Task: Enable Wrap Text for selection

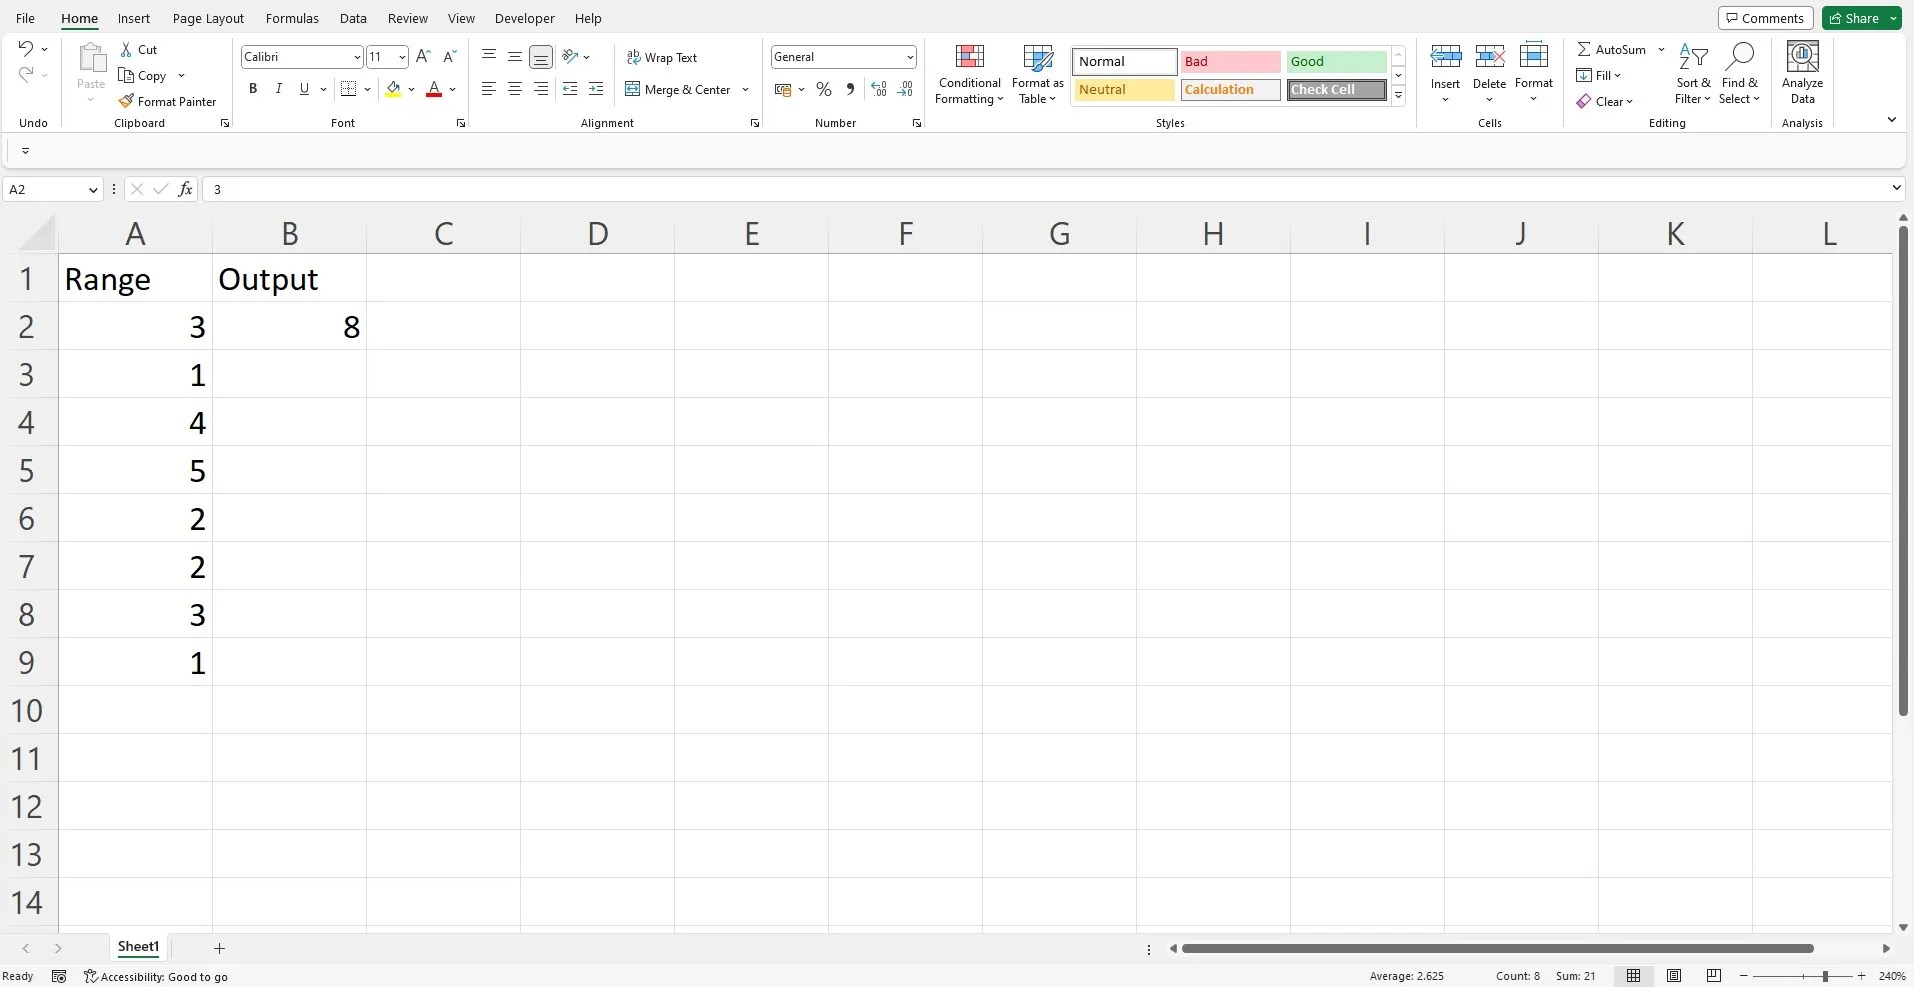Action: (x=662, y=57)
